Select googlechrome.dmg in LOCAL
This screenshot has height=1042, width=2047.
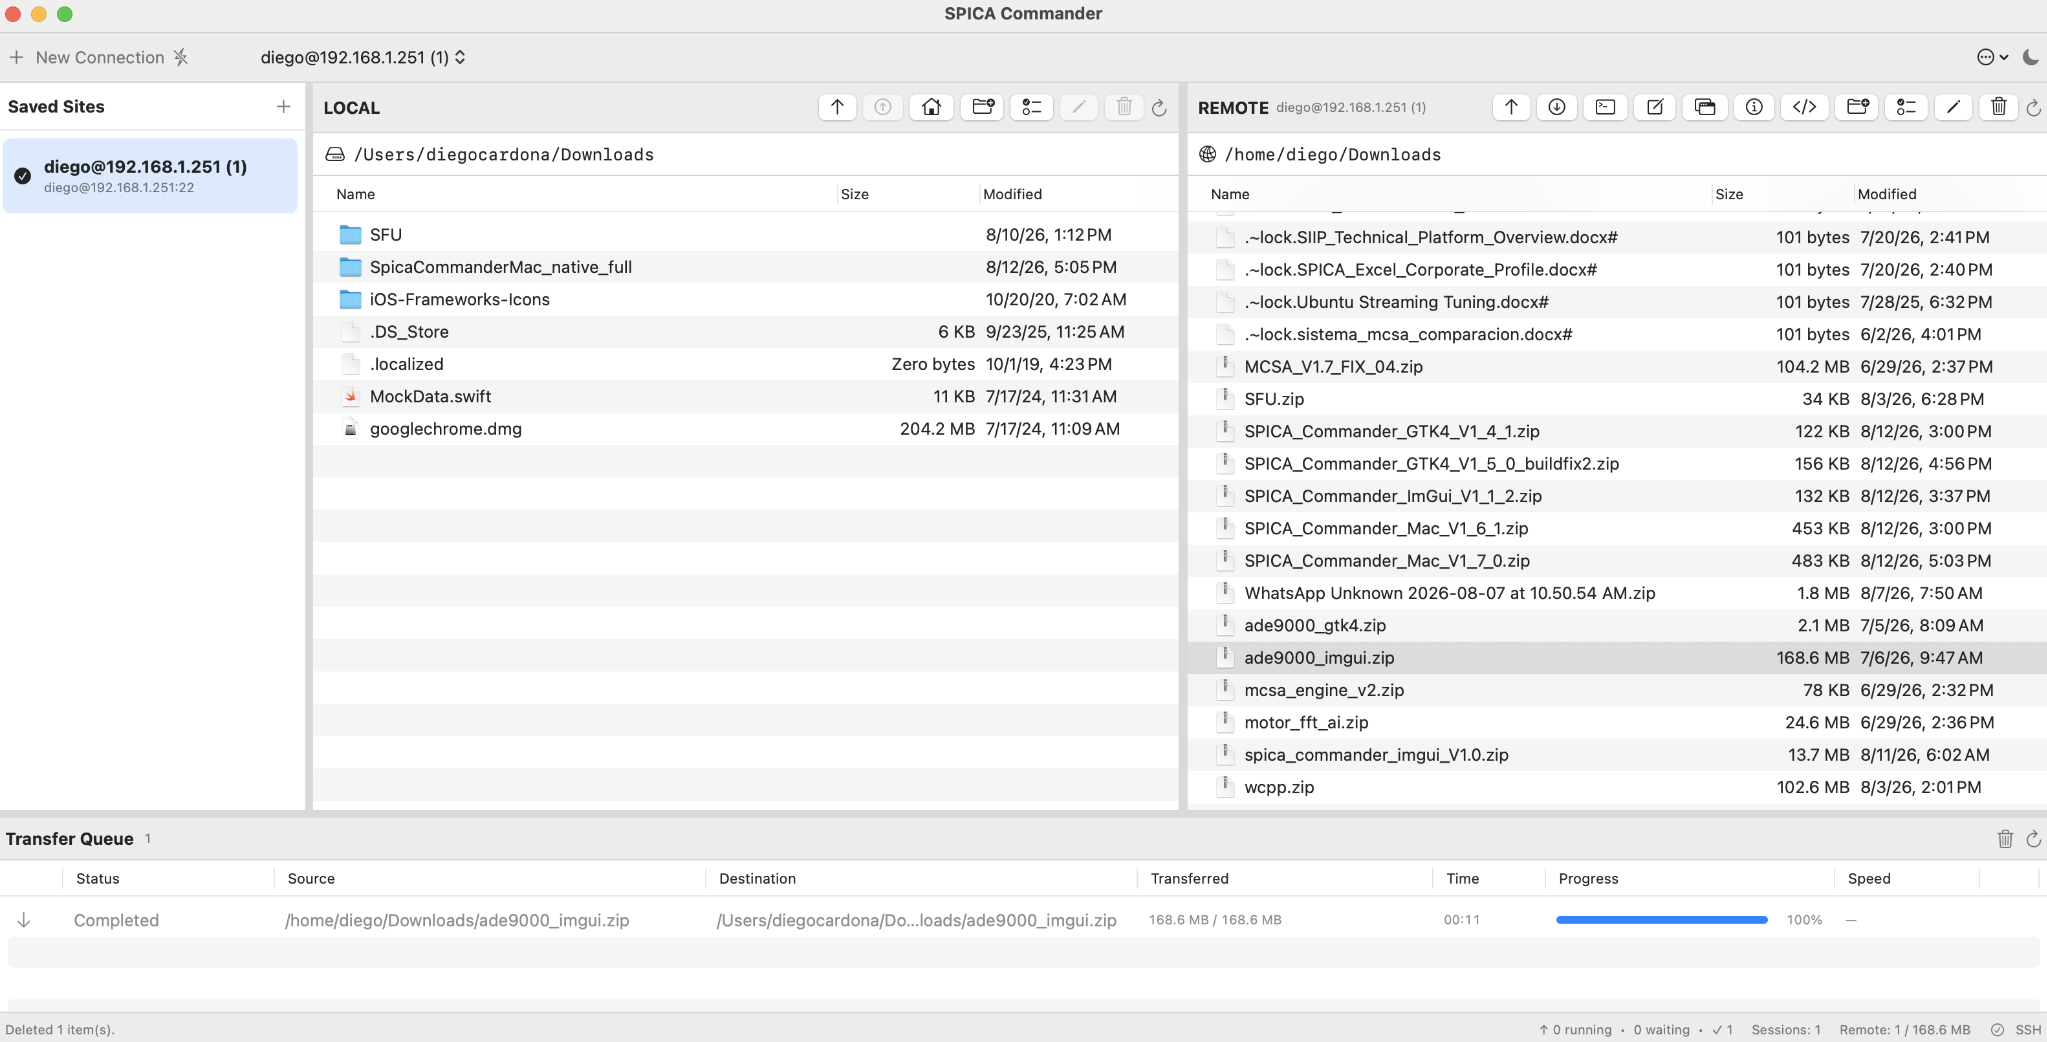point(746,429)
